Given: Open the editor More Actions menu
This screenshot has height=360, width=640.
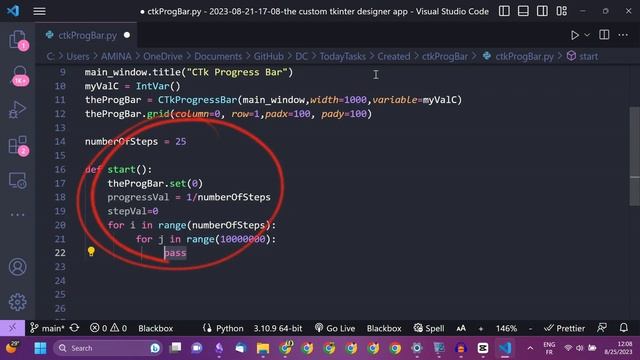Looking at the screenshot, I should 623,35.
